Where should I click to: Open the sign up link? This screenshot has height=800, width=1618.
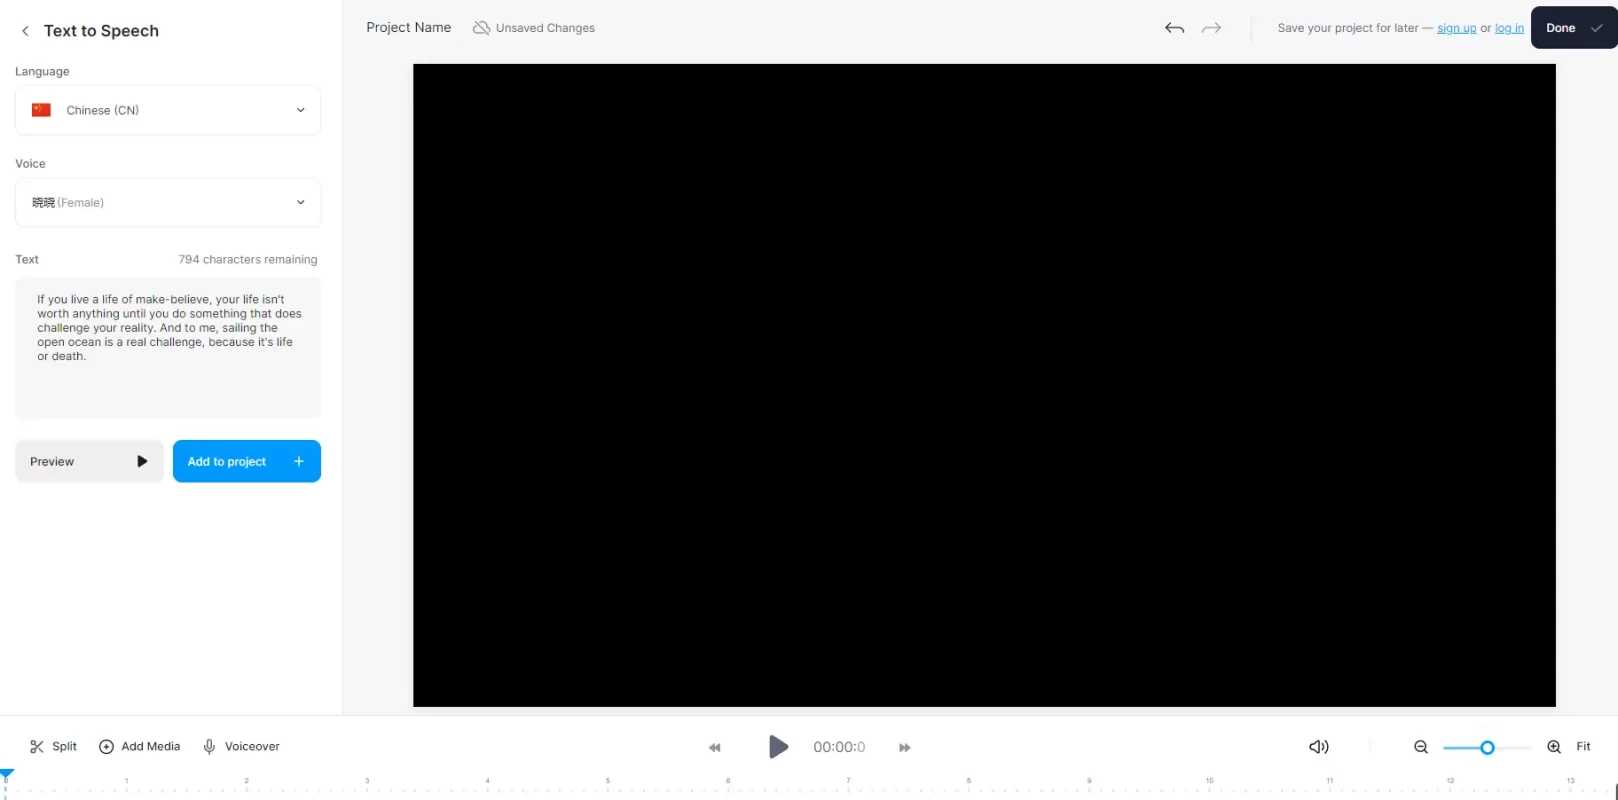(x=1456, y=28)
